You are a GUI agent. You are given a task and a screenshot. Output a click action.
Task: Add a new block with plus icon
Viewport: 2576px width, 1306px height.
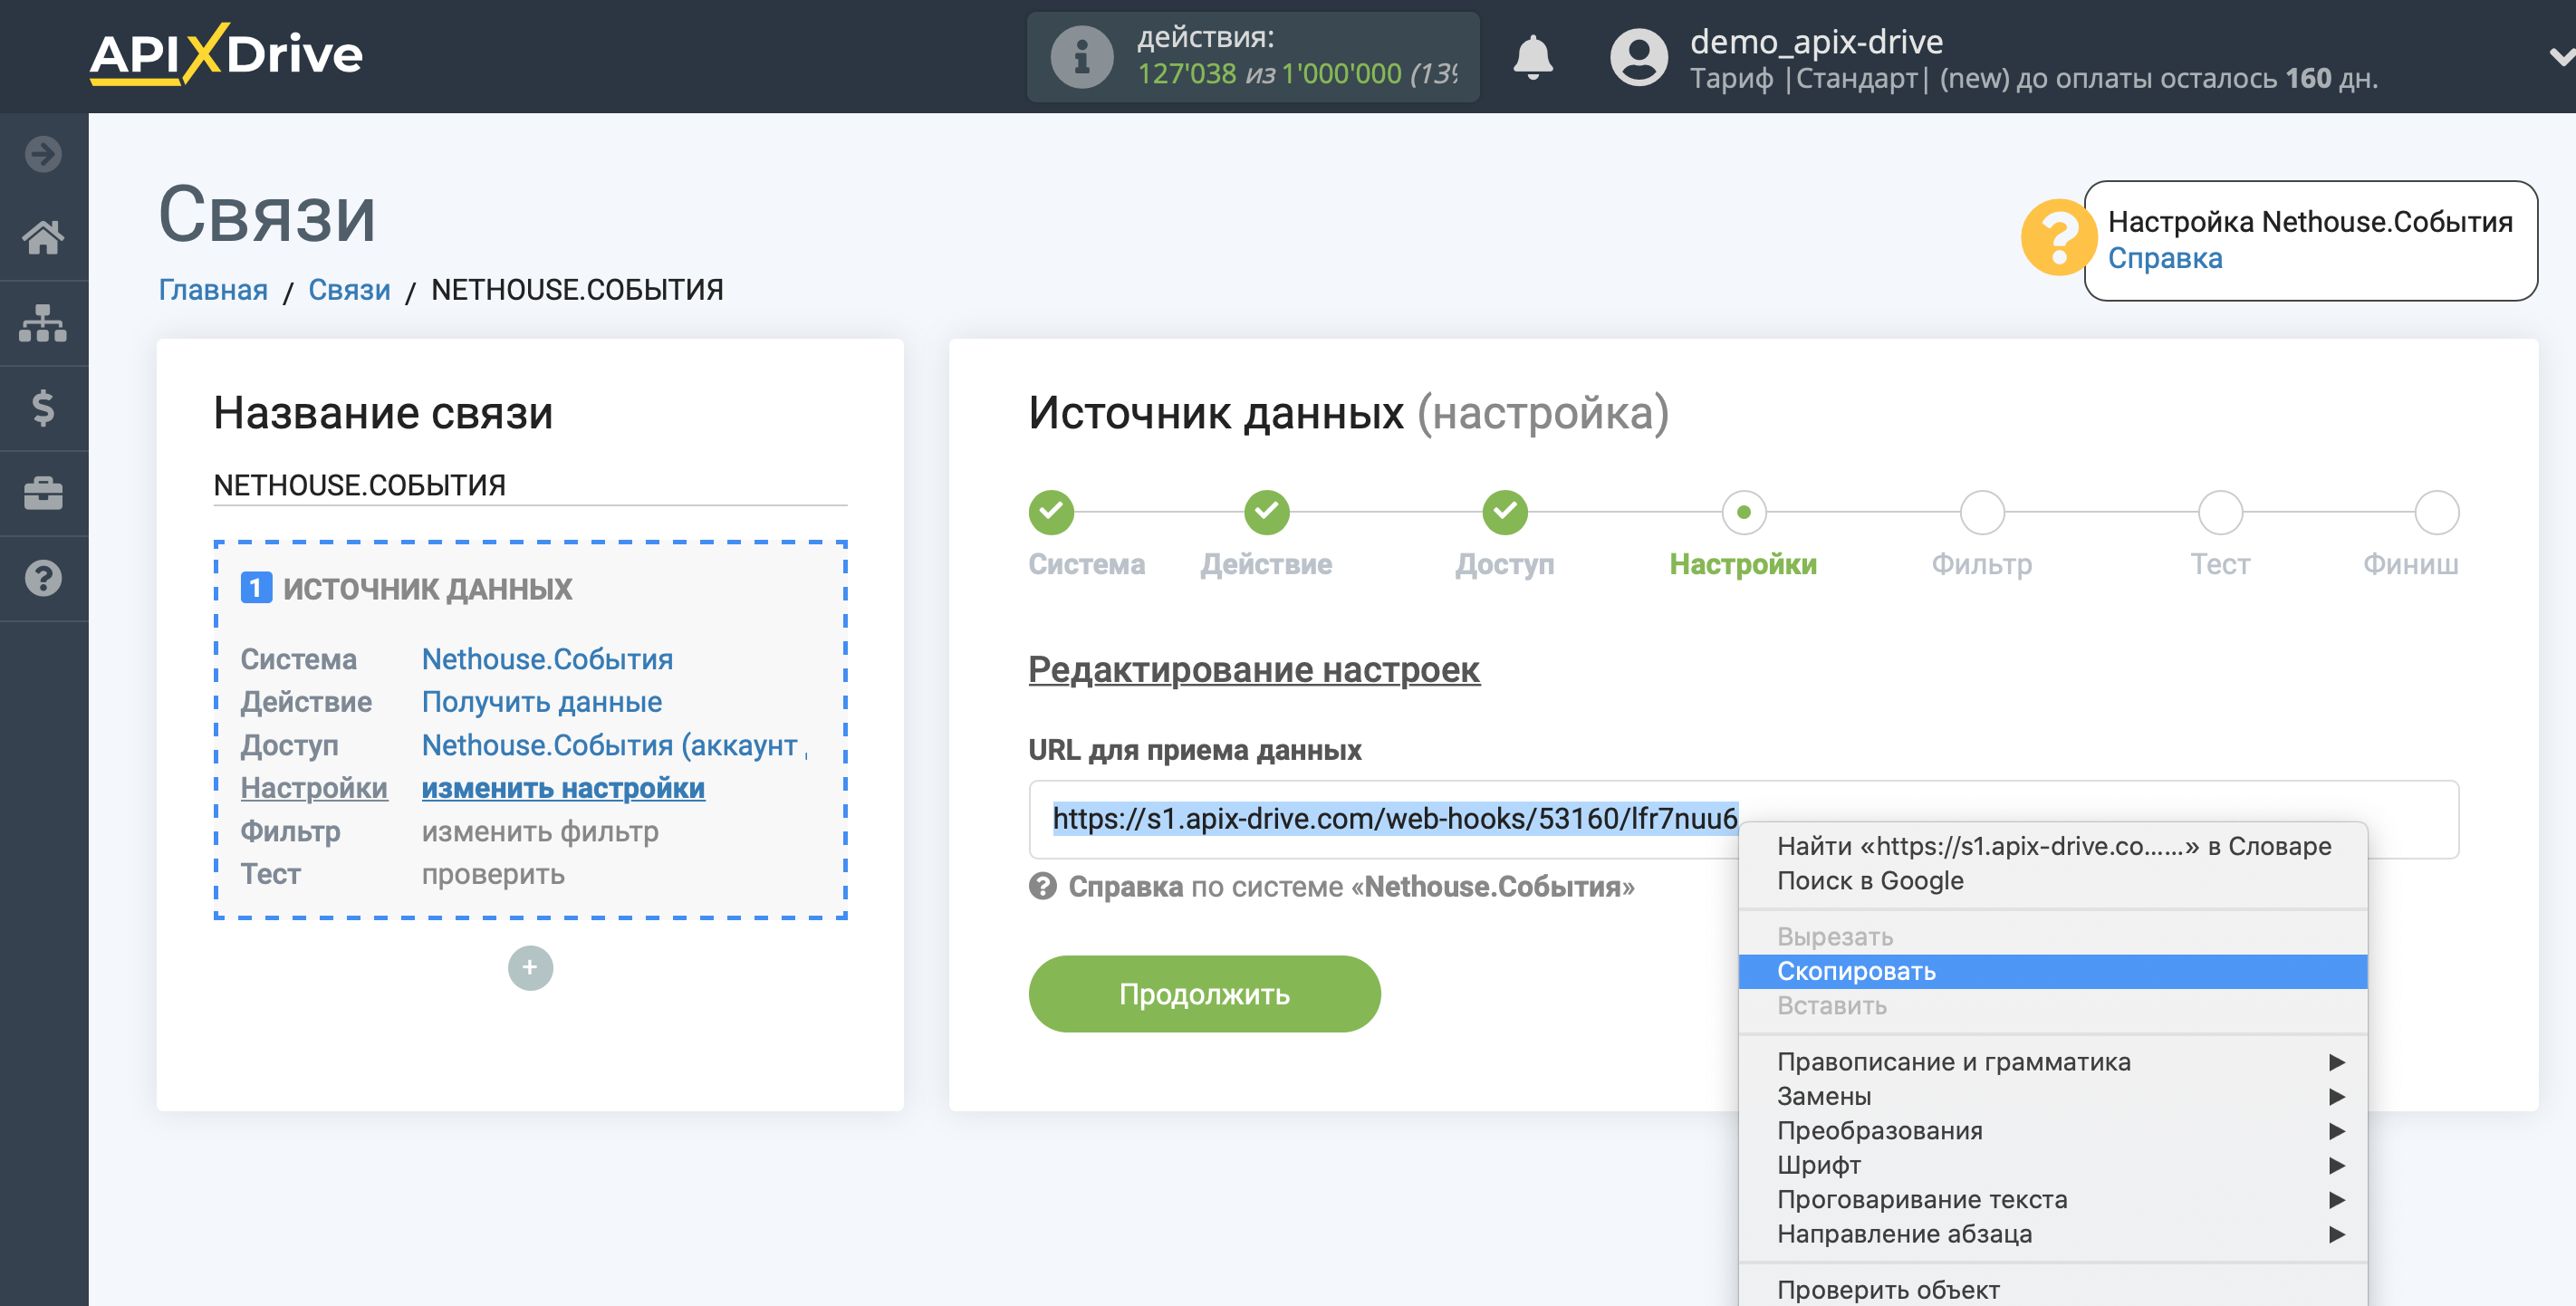click(530, 968)
